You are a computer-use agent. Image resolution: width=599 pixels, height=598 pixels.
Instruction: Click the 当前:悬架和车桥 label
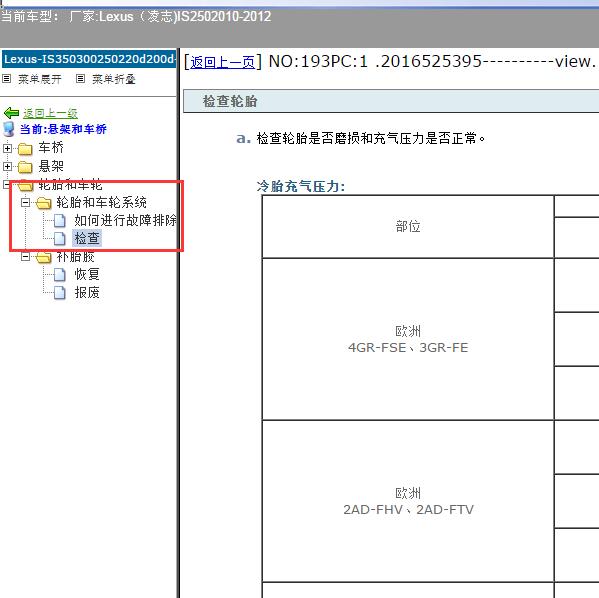(x=63, y=129)
